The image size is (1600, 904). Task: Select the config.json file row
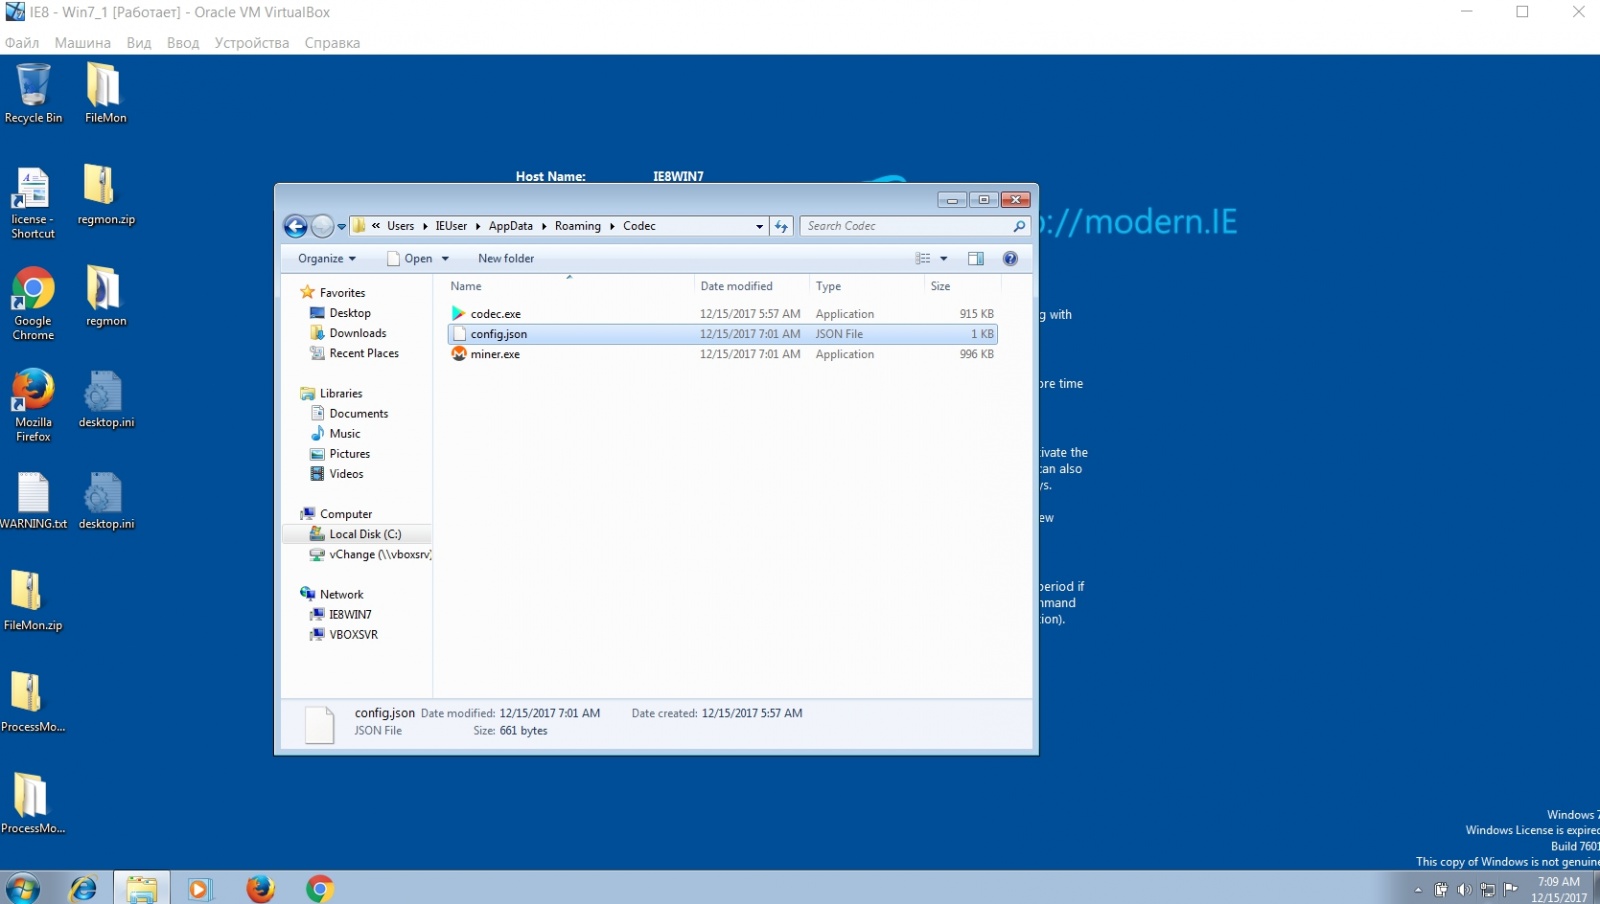(x=722, y=334)
